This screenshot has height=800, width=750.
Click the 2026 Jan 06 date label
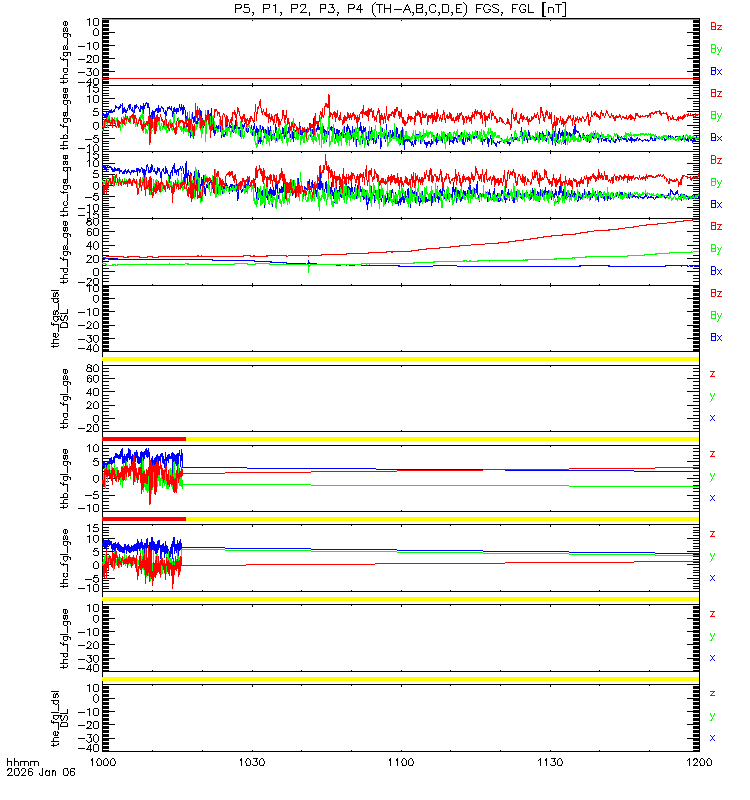click(41, 772)
